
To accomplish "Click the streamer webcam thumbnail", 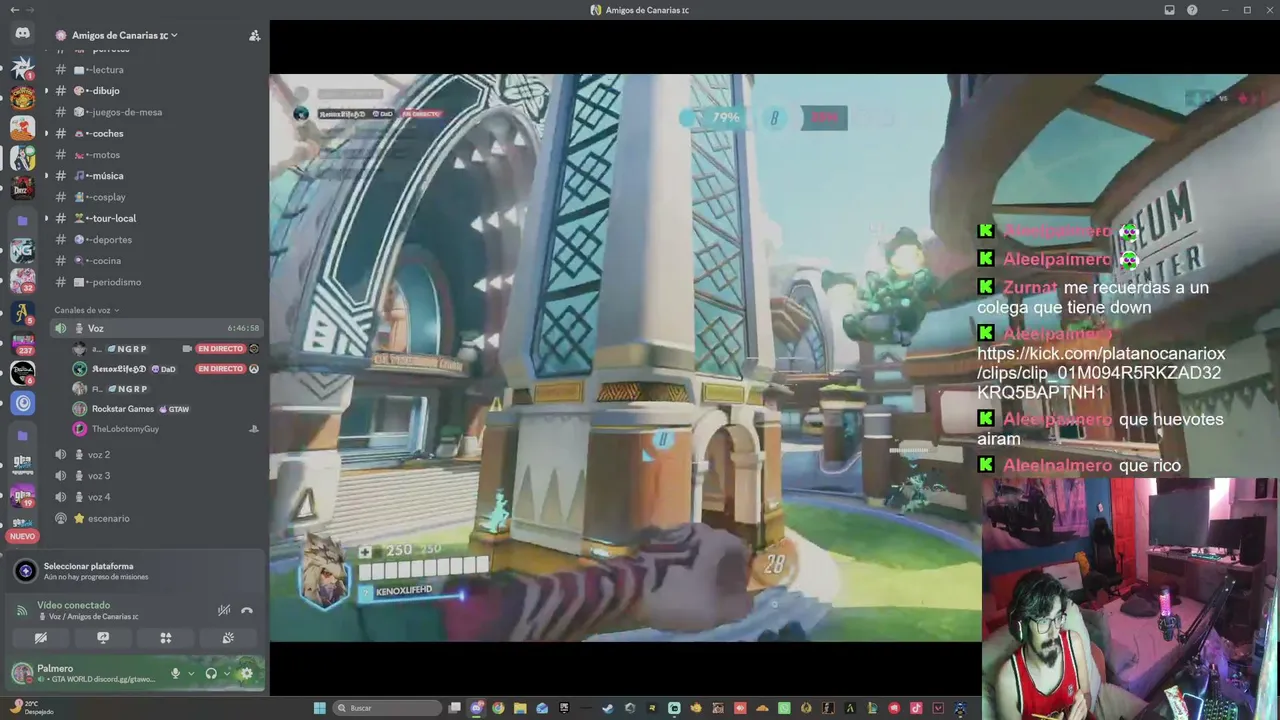I will 1131,597.
